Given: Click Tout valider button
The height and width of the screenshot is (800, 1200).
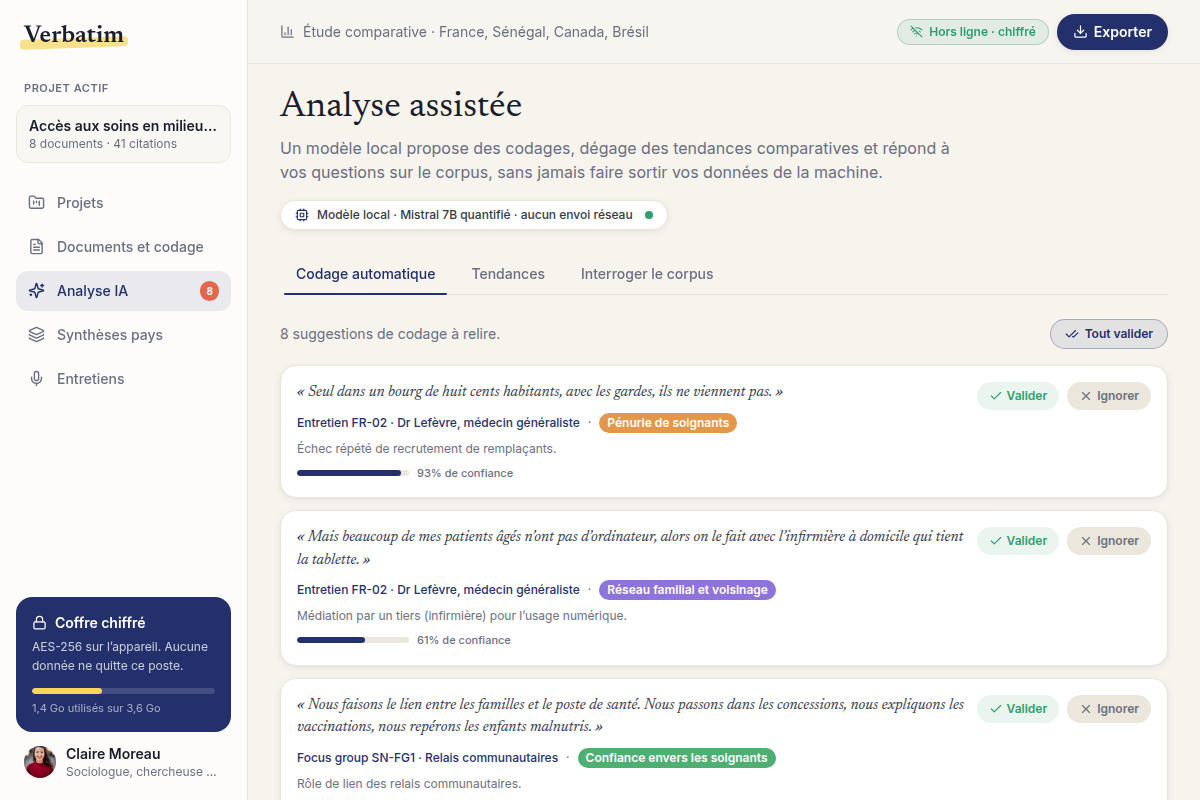Looking at the screenshot, I should [x=1109, y=334].
